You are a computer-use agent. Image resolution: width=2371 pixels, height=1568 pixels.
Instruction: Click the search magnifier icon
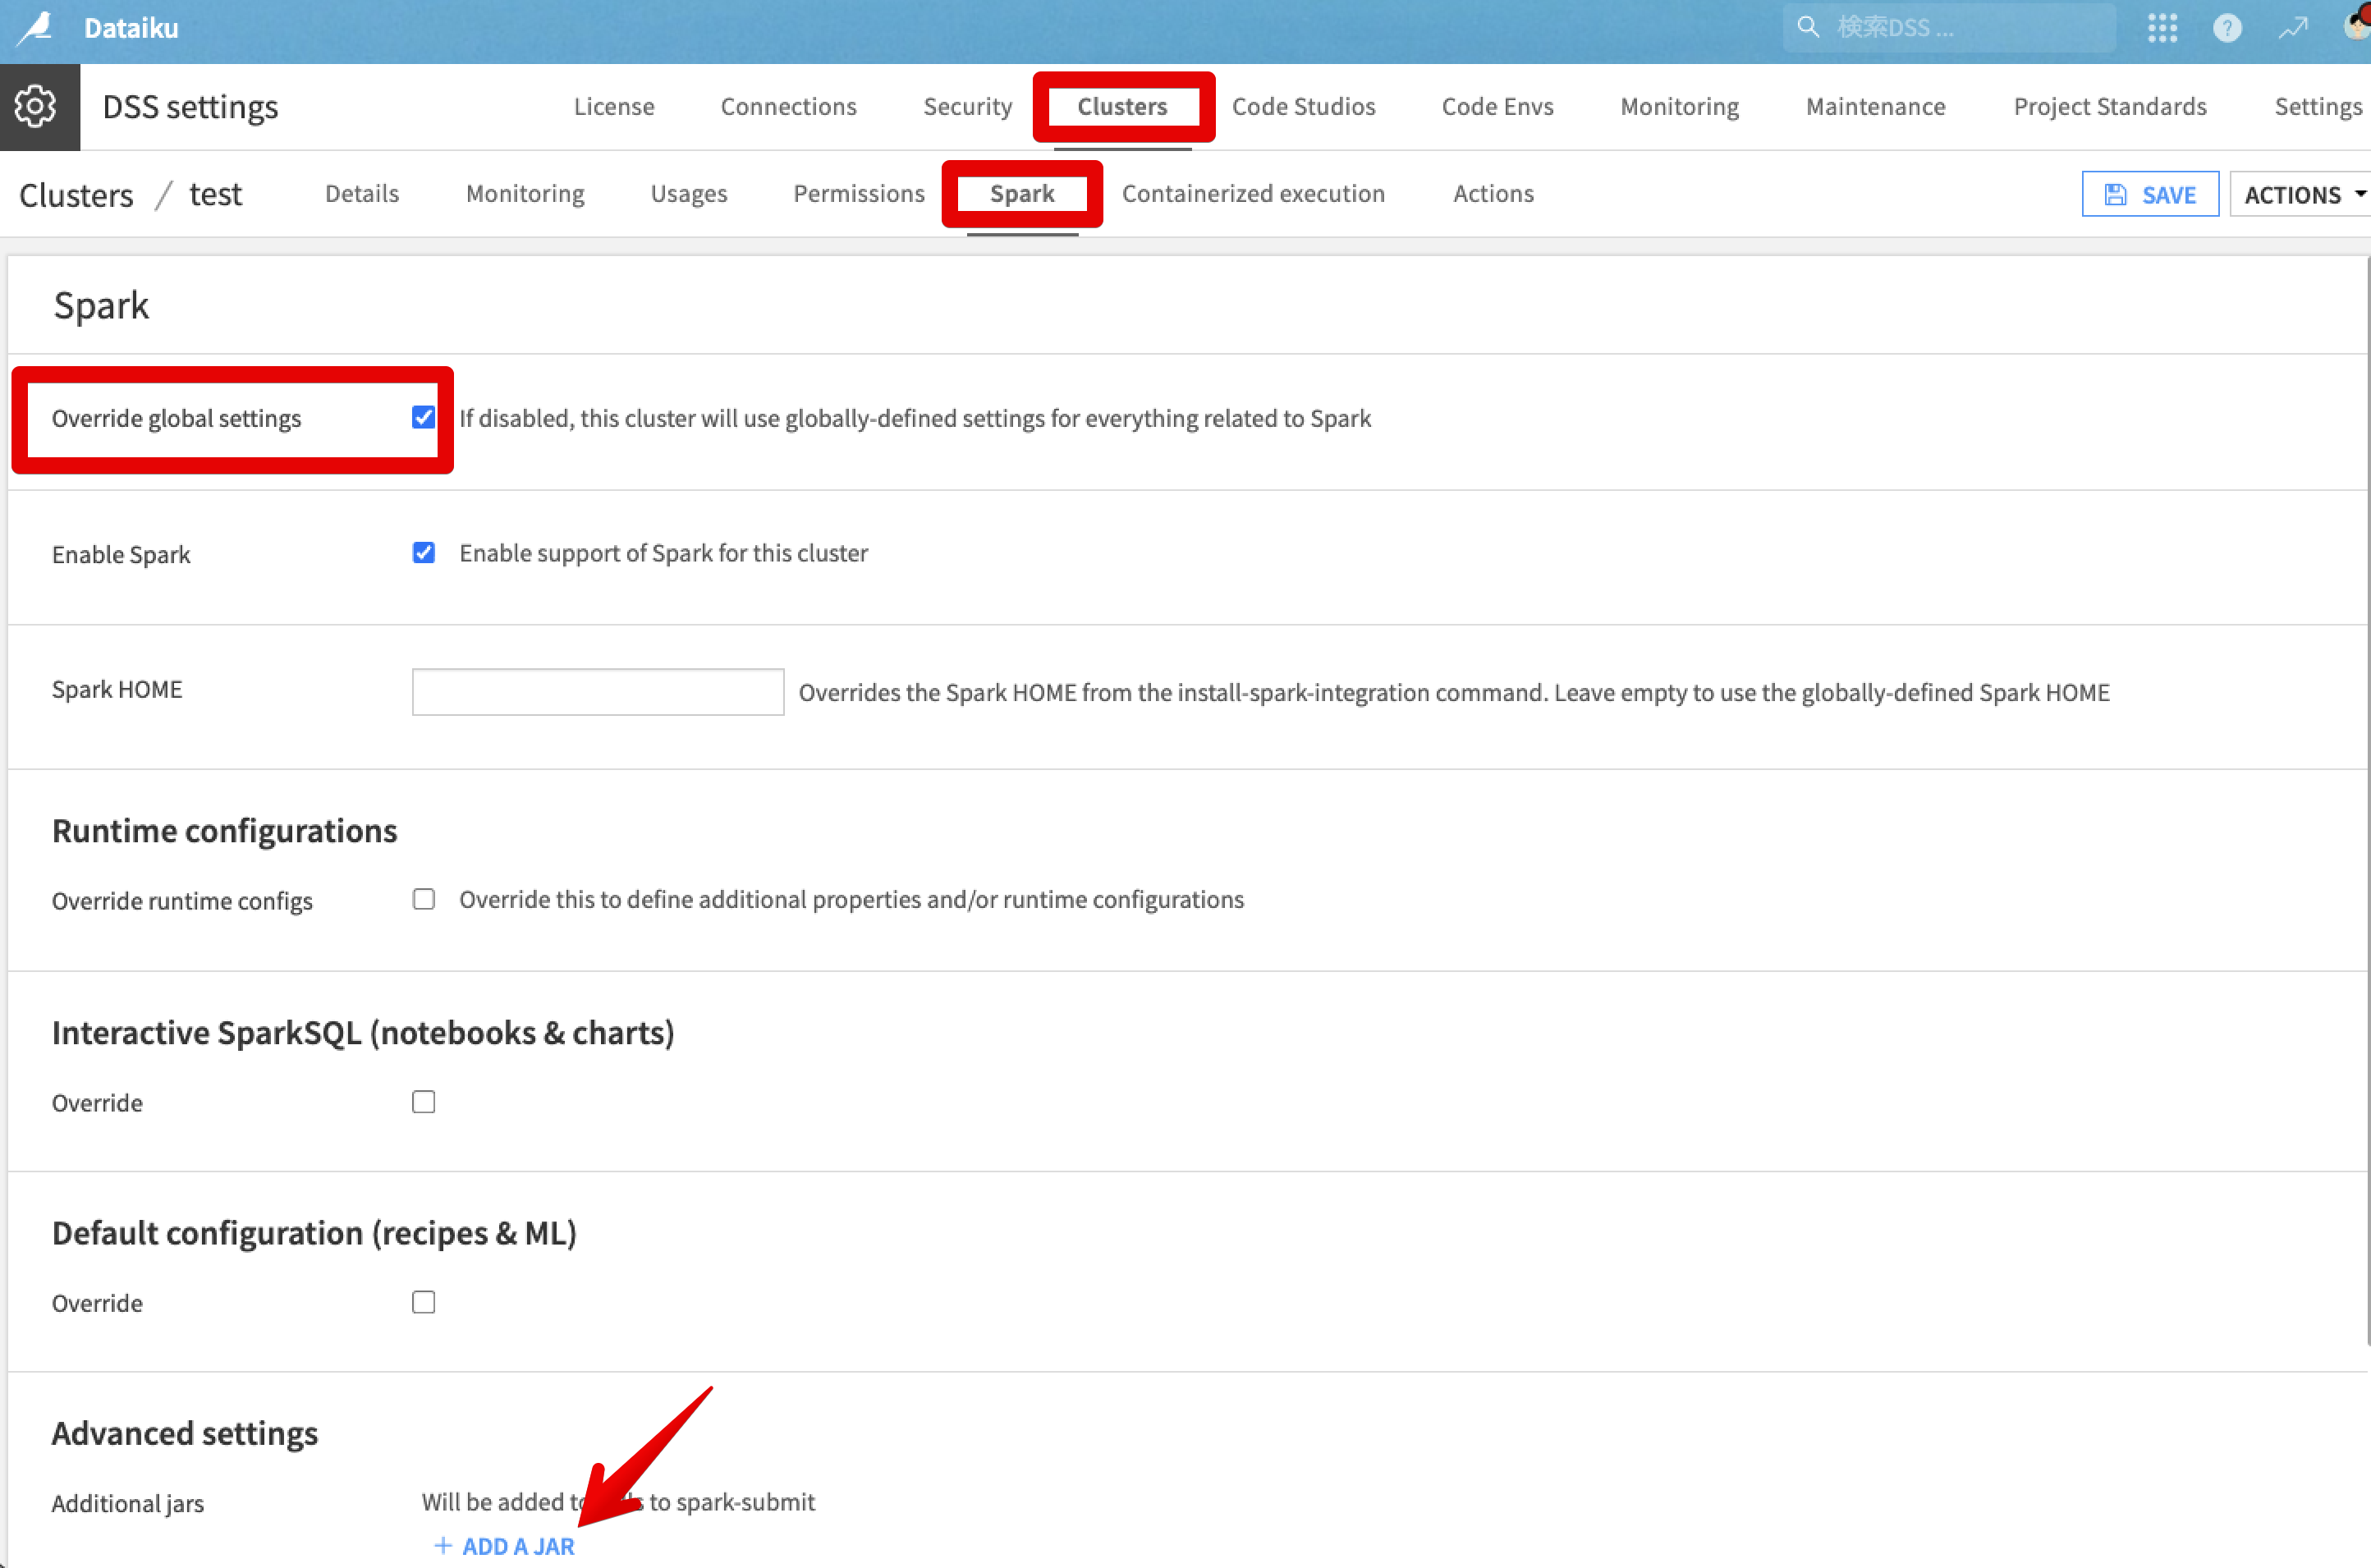(1807, 27)
